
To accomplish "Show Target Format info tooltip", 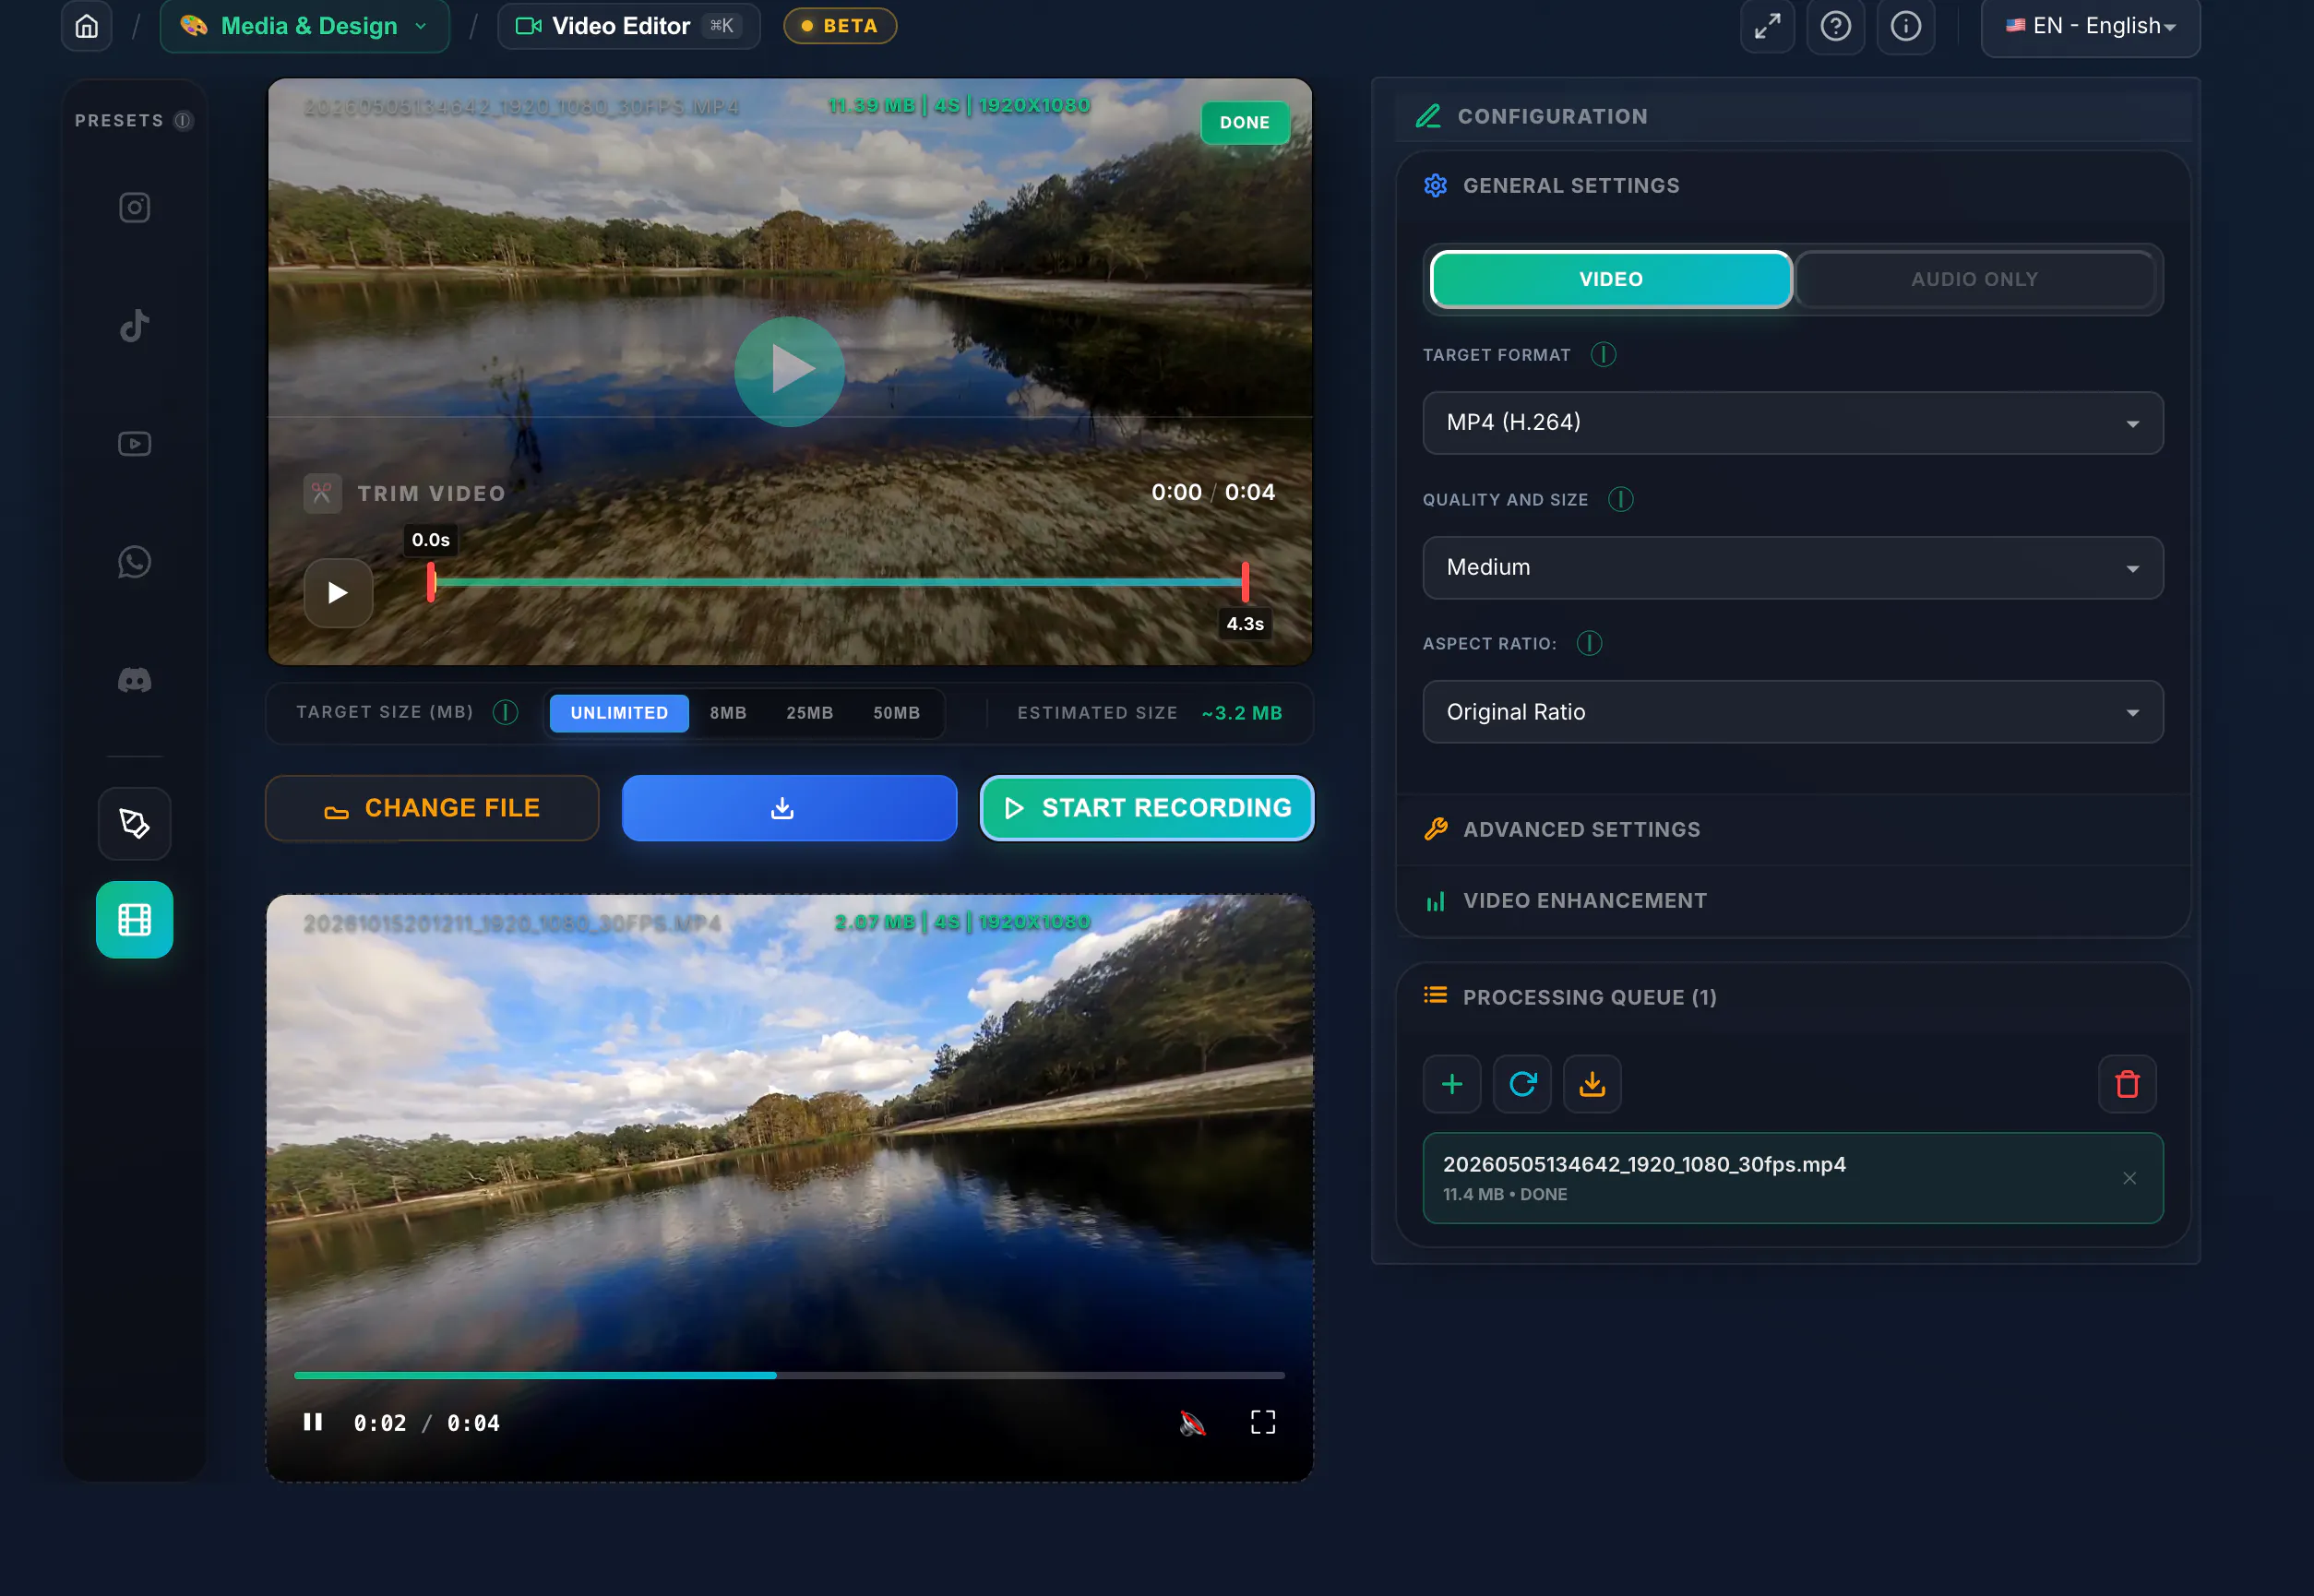I will click(x=1603, y=355).
